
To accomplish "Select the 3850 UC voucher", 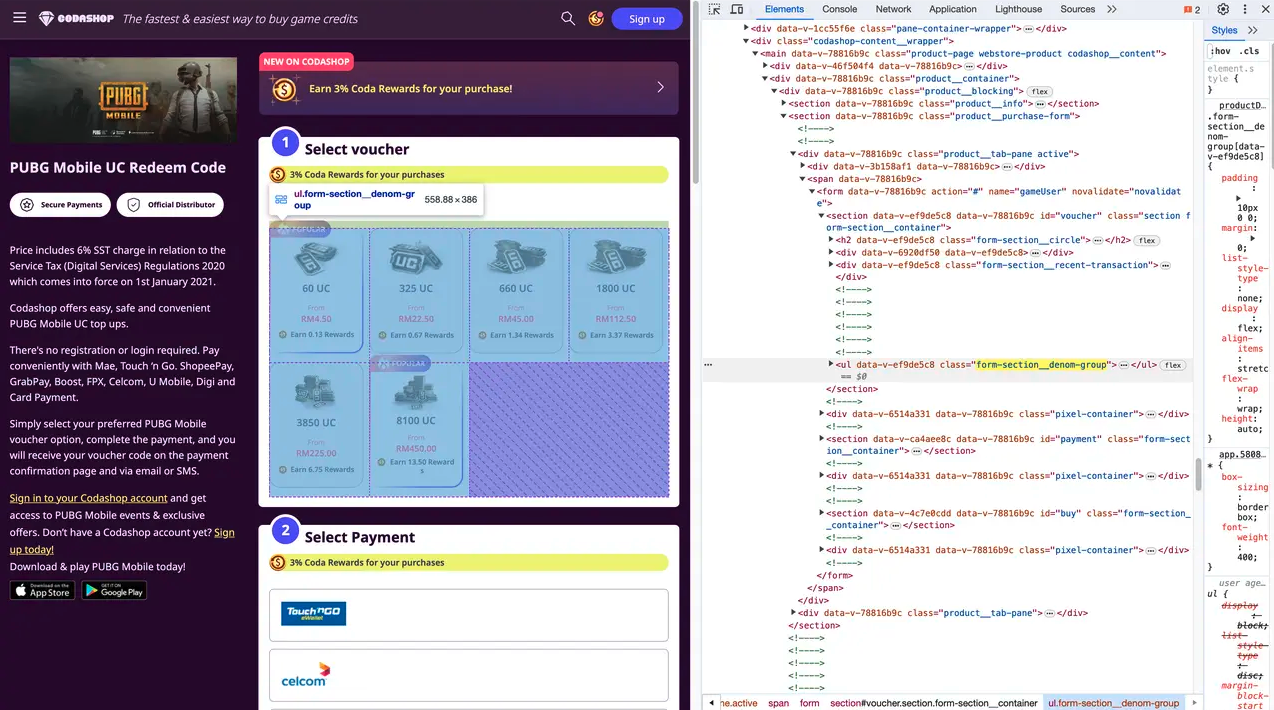I will [x=316, y=424].
